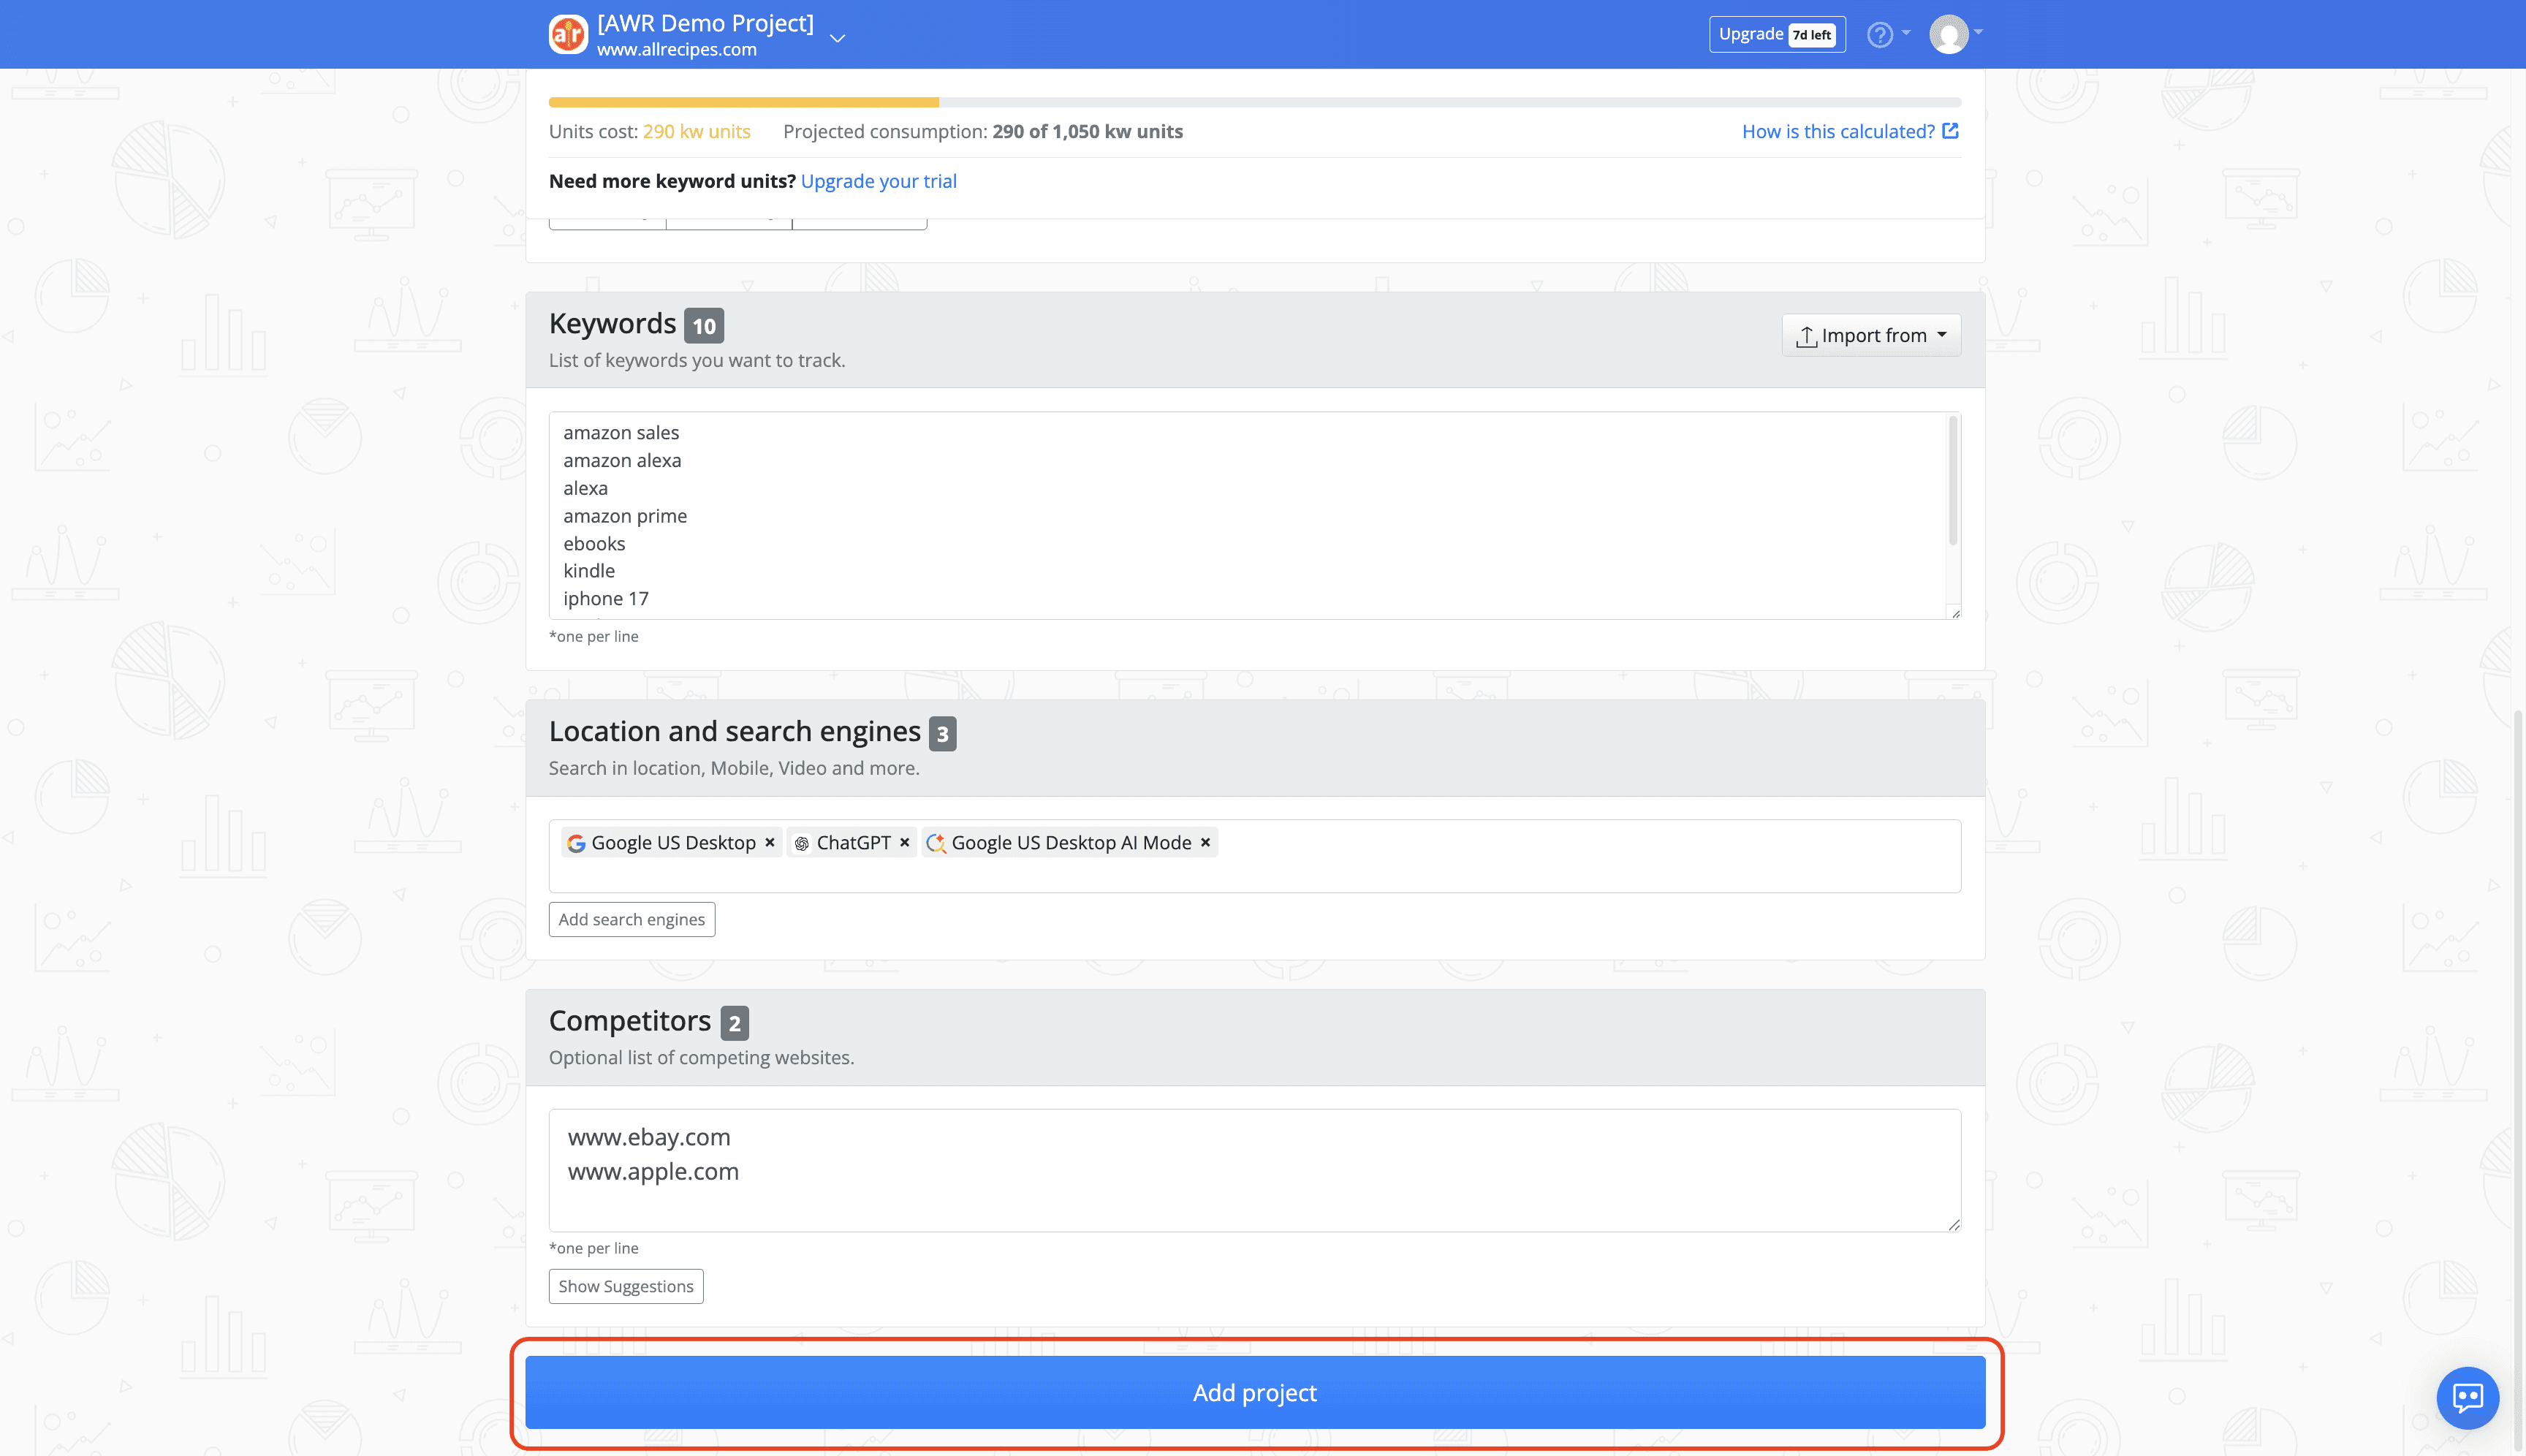Open the live chat widget icon
The image size is (2526, 1456).
coord(2468,1398)
